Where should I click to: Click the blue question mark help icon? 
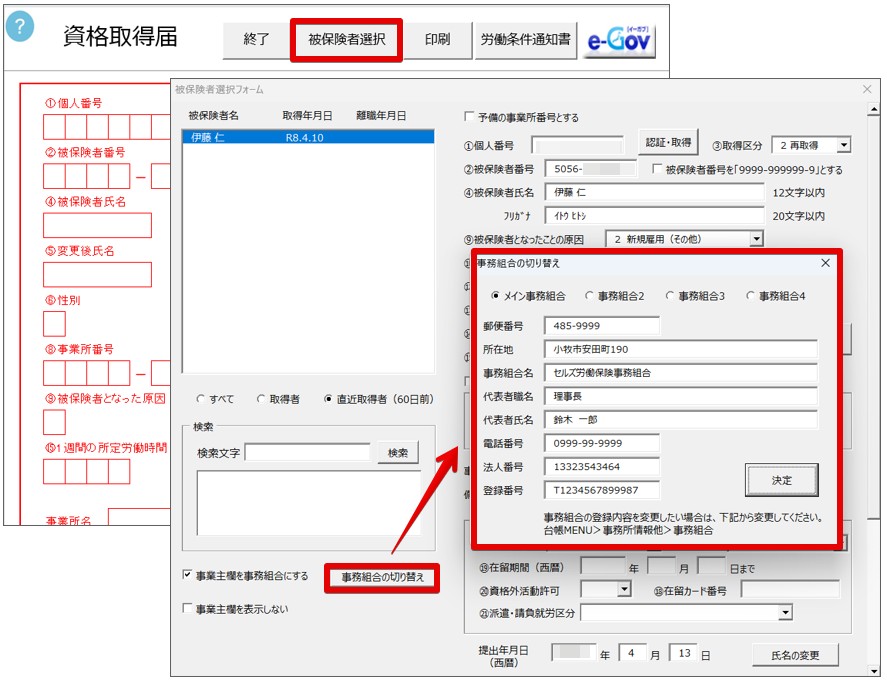(x=20, y=27)
